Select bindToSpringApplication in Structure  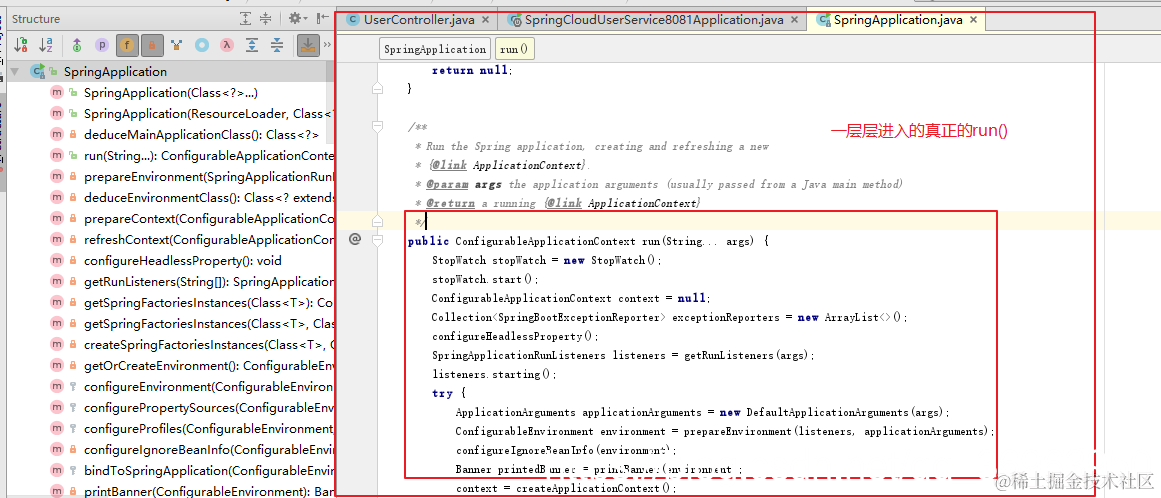coord(209,471)
